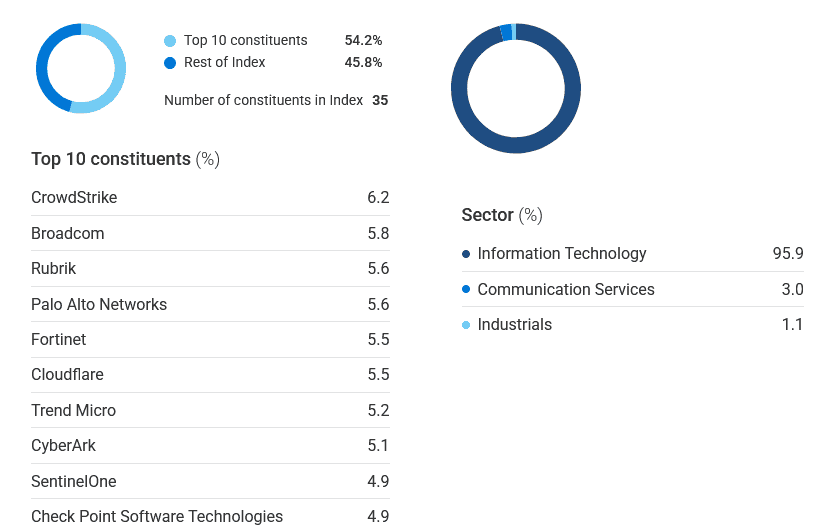The image size is (836, 532).
Task: Select the Broadcom constituent name
Action: 68,234
